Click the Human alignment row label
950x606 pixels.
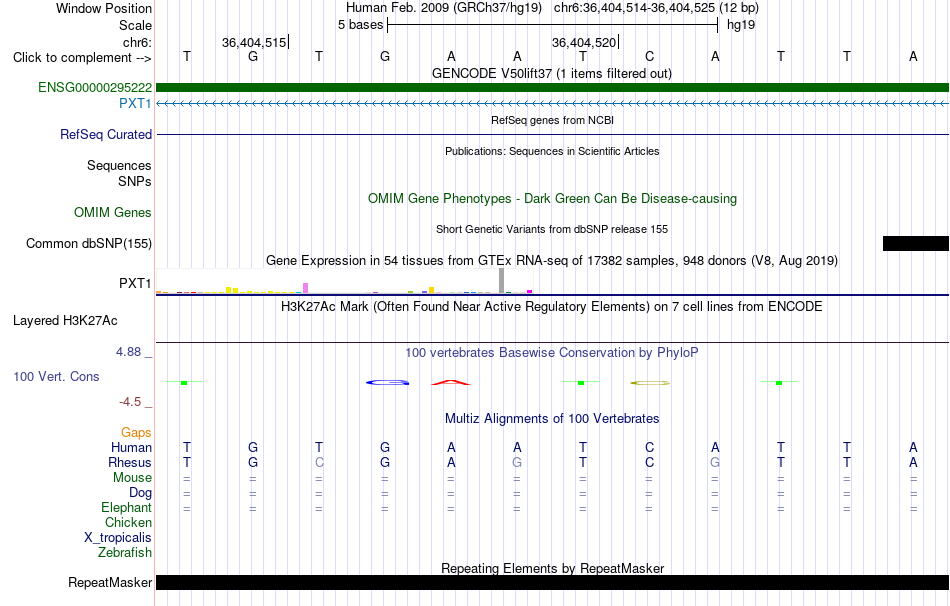(x=131, y=447)
